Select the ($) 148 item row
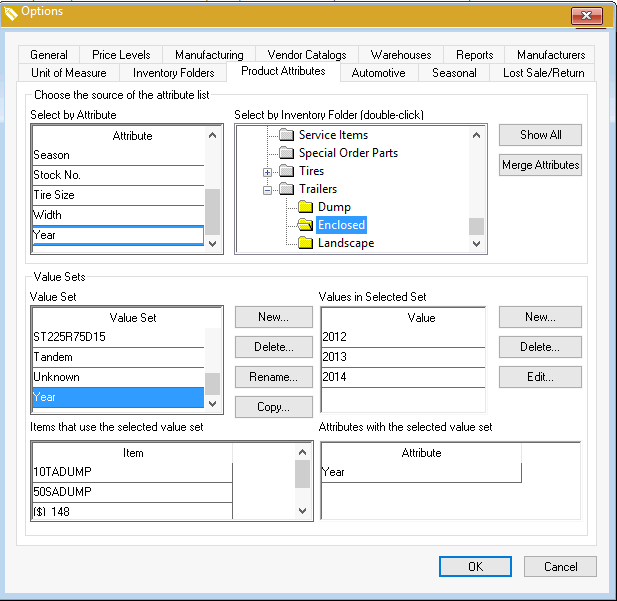The width and height of the screenshot is (617, 601). (x=133, y=512)
